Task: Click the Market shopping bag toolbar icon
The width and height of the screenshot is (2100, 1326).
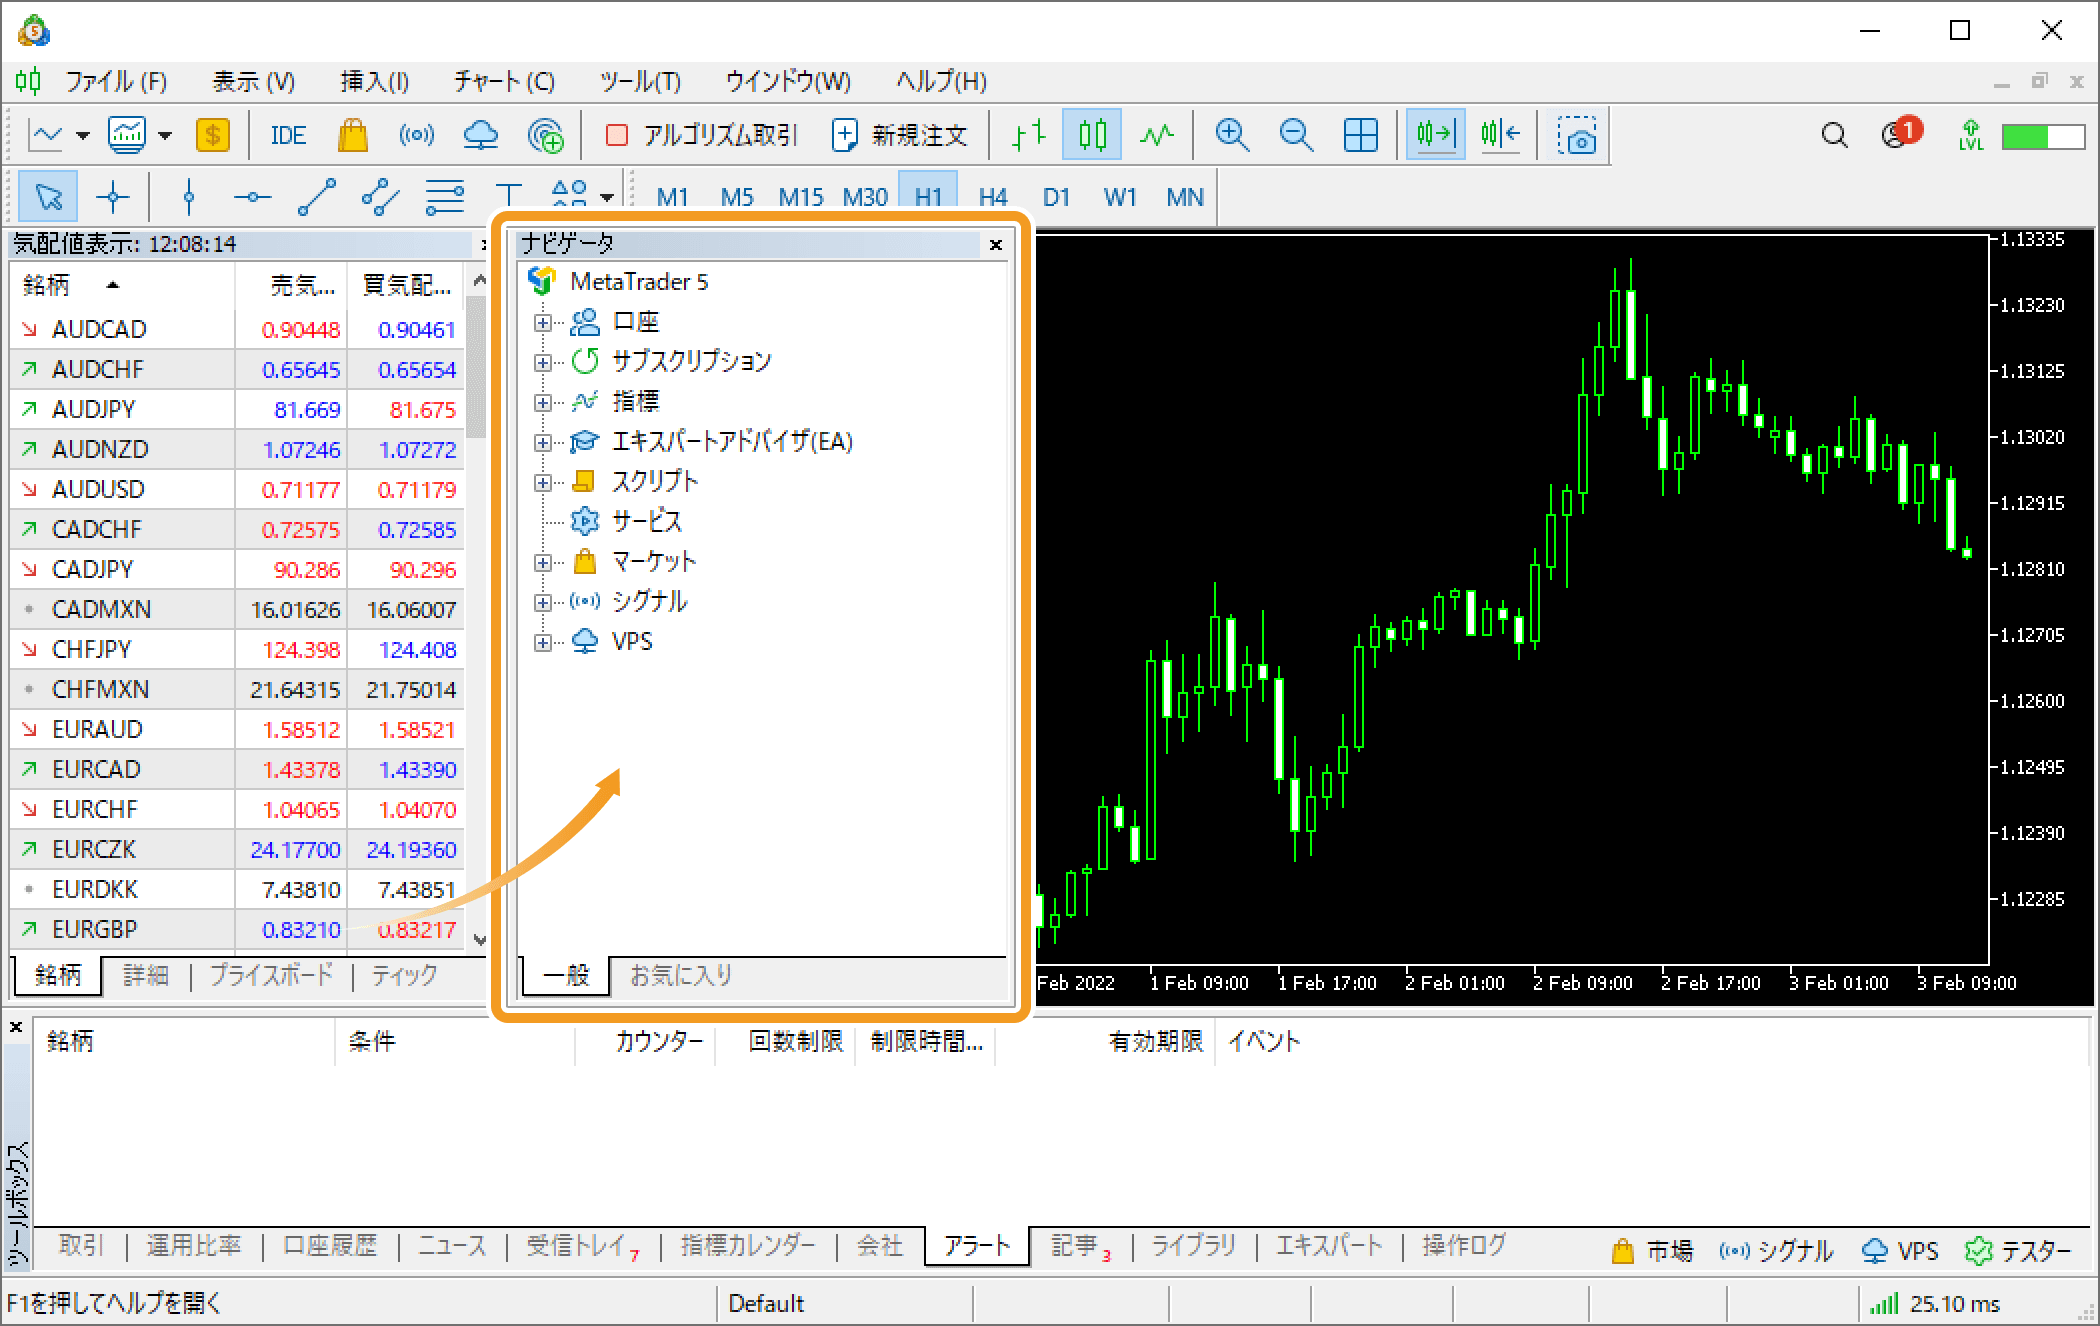Action: [352, 135]
